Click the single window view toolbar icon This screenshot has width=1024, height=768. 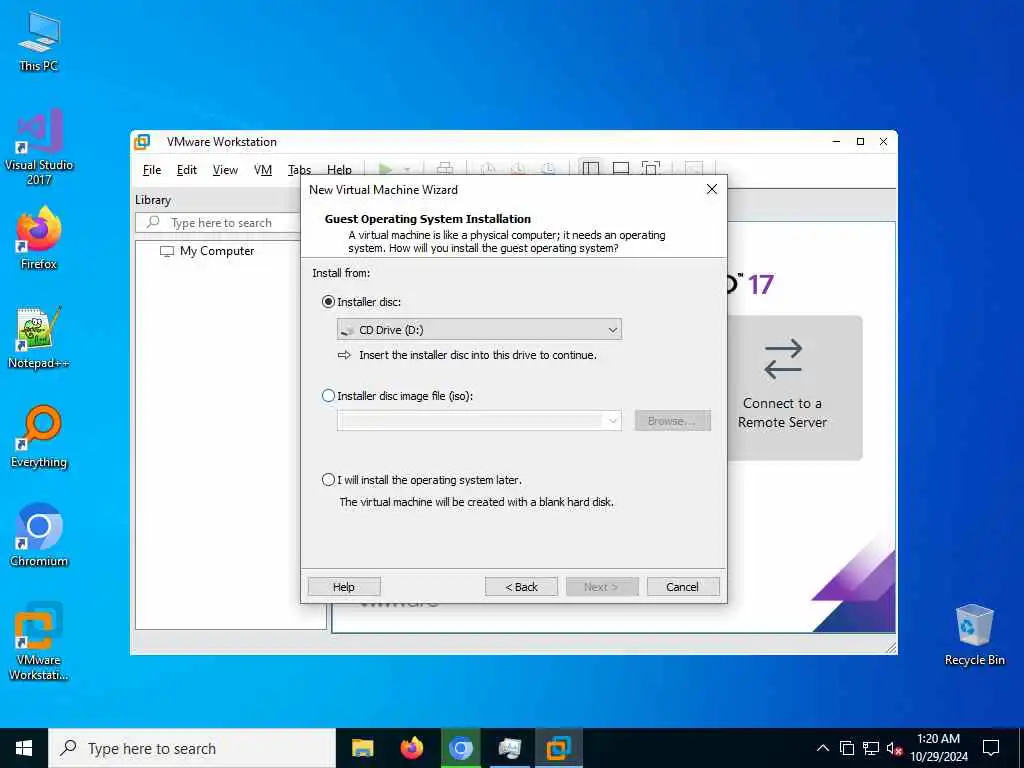pyautogui.click(x=621, y=169)
